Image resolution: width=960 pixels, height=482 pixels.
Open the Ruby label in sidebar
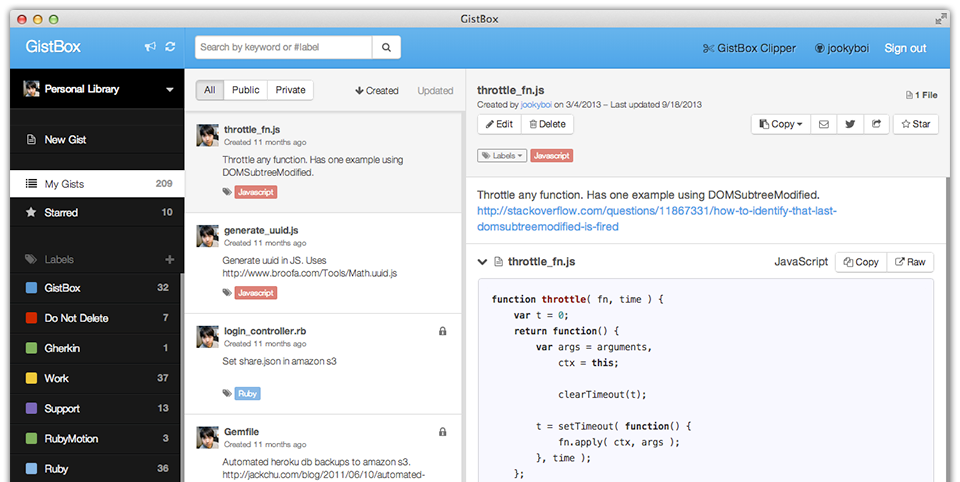click(97, 469)
